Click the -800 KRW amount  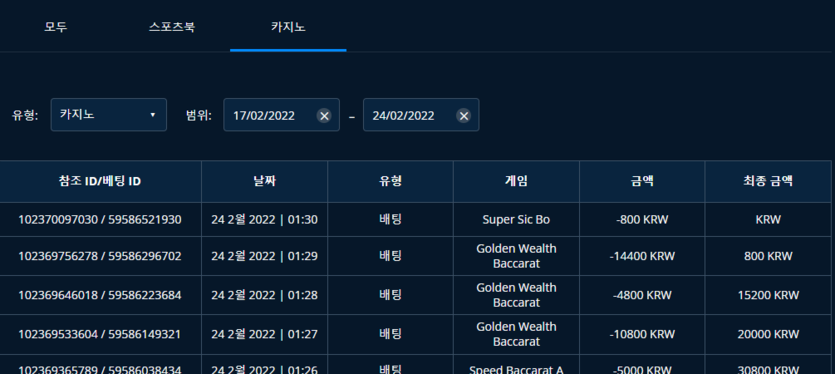[x=642, y=219]
